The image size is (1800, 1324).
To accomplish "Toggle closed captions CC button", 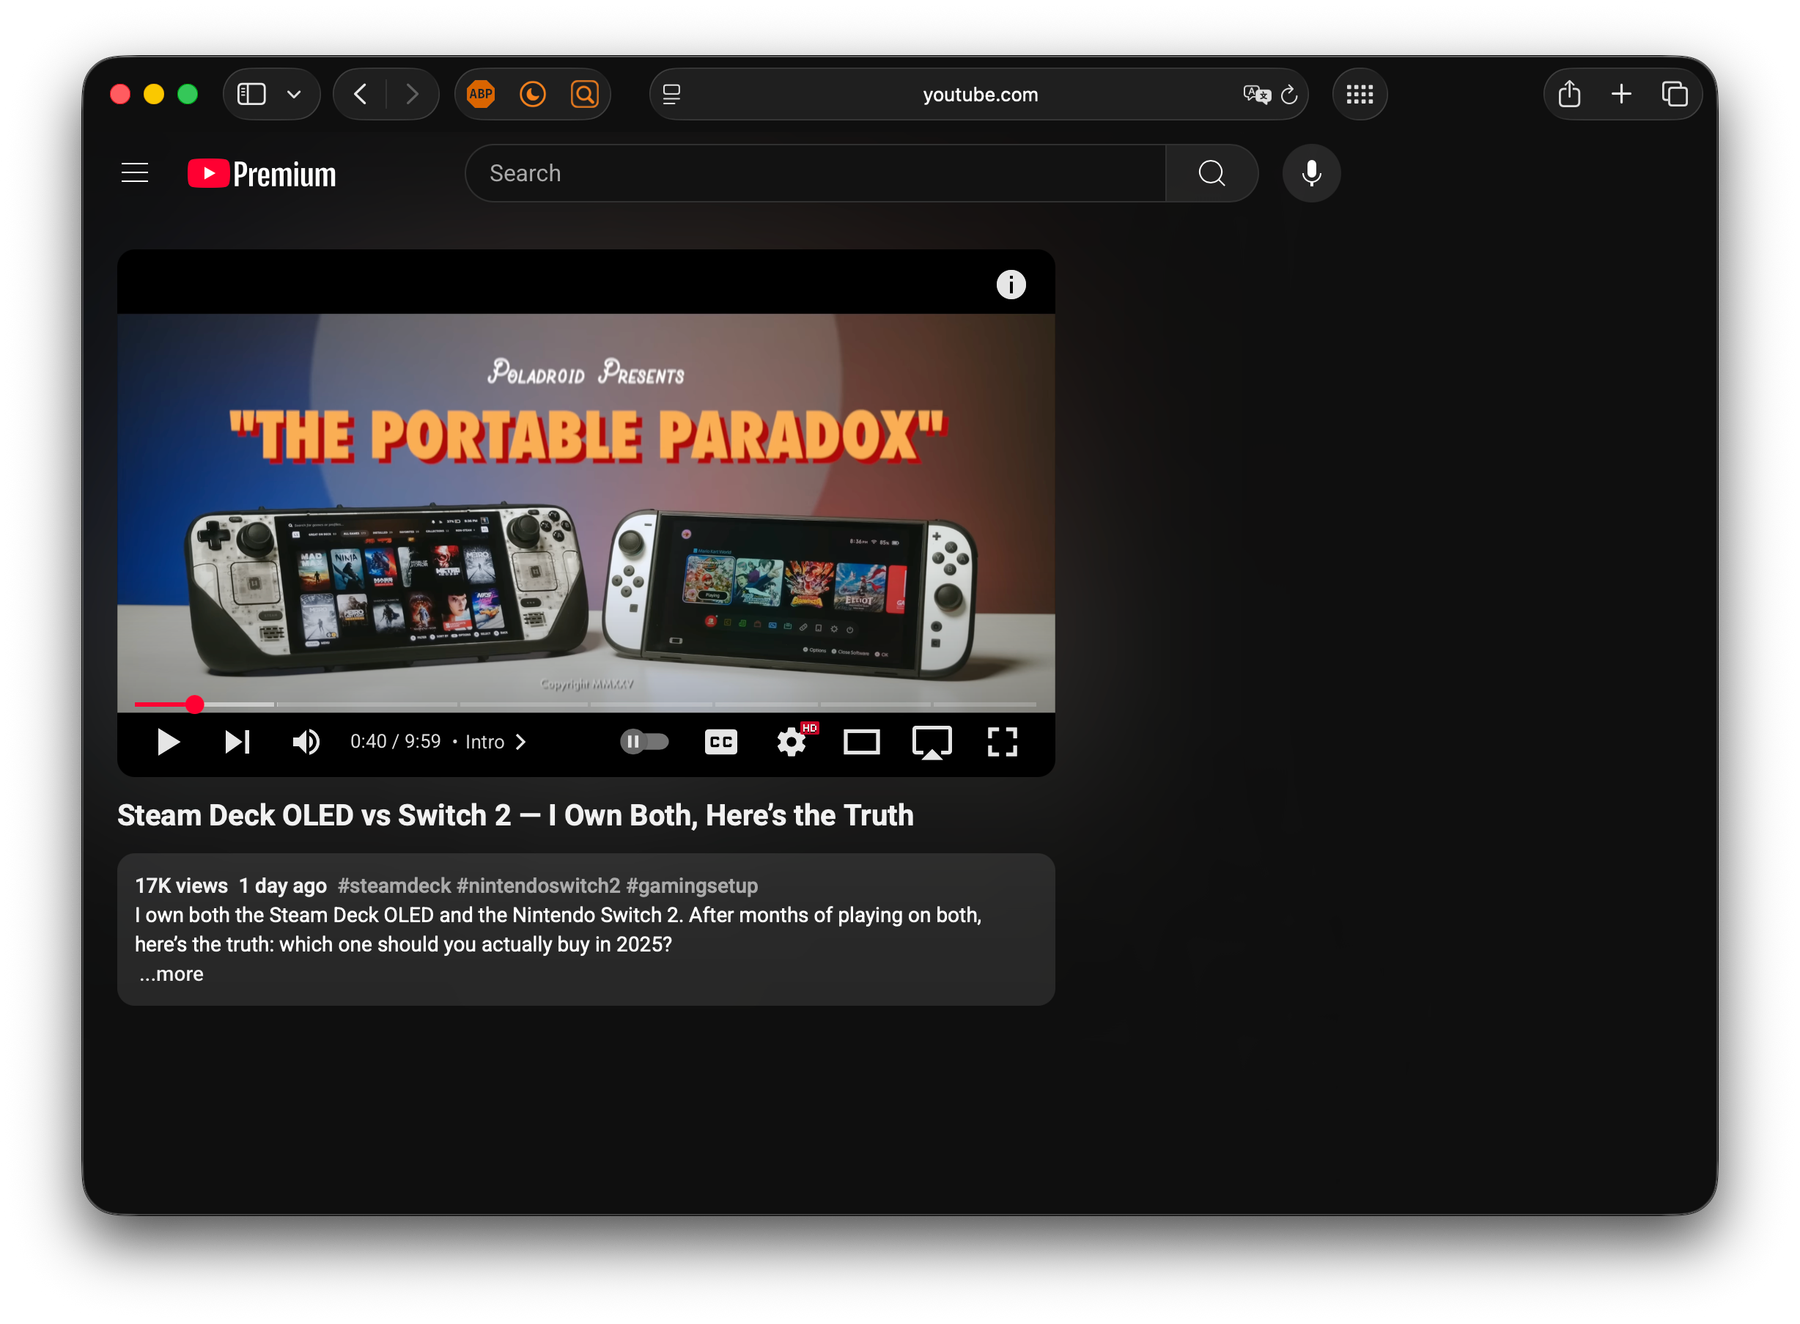I will tap(721, 742).
